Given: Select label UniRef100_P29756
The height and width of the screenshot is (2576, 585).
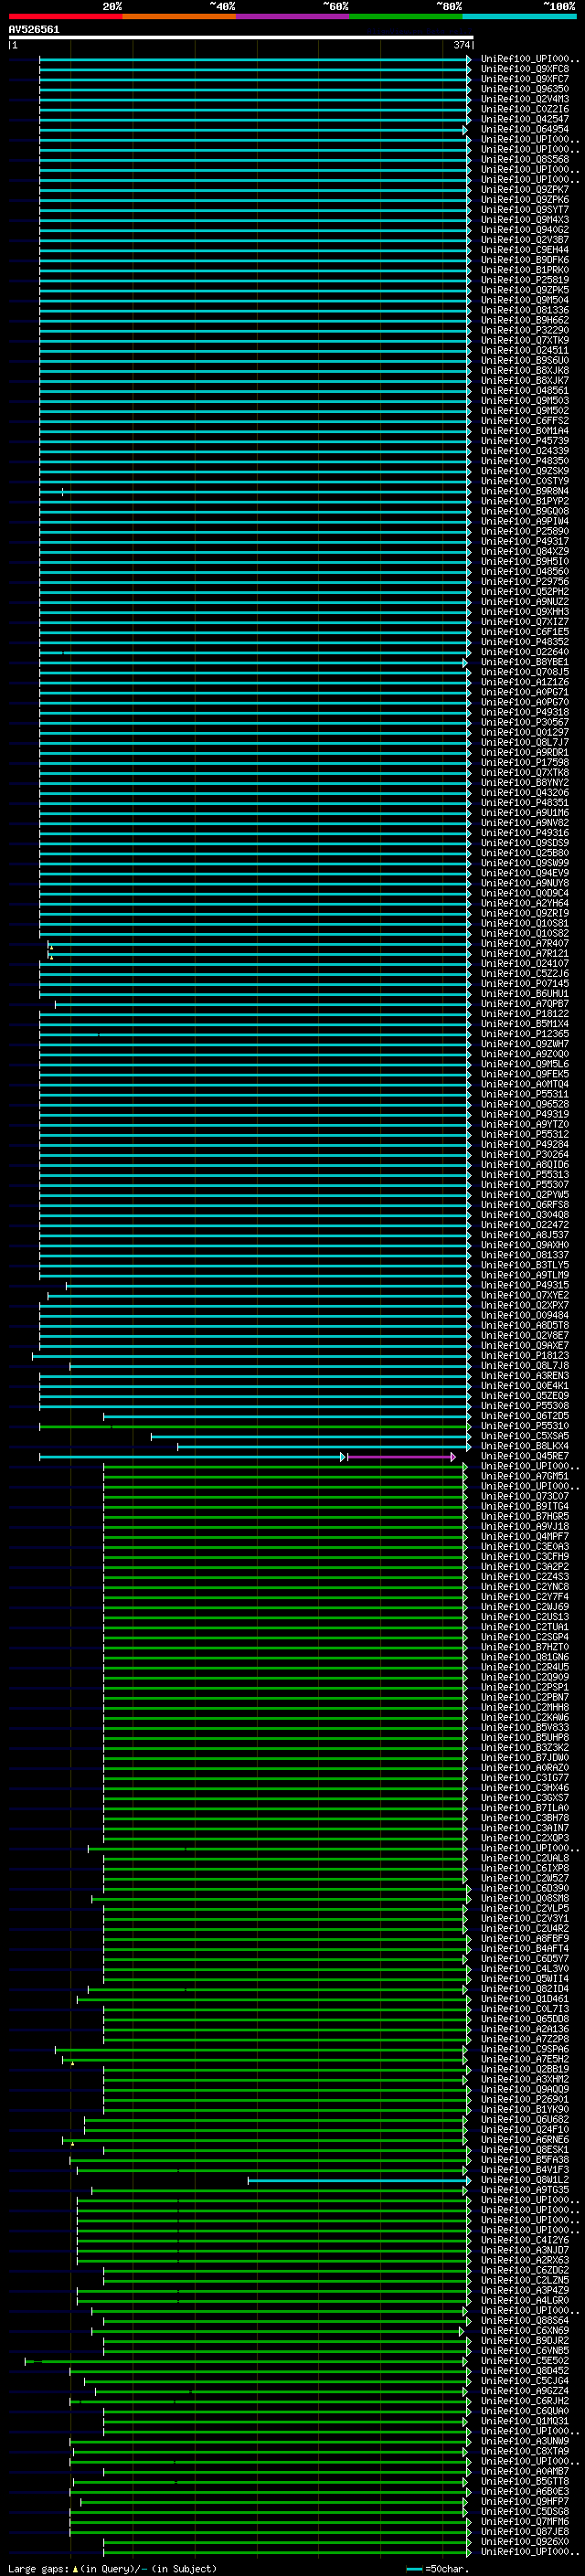Looking at the screenshot, I should [x=524, y=582].
